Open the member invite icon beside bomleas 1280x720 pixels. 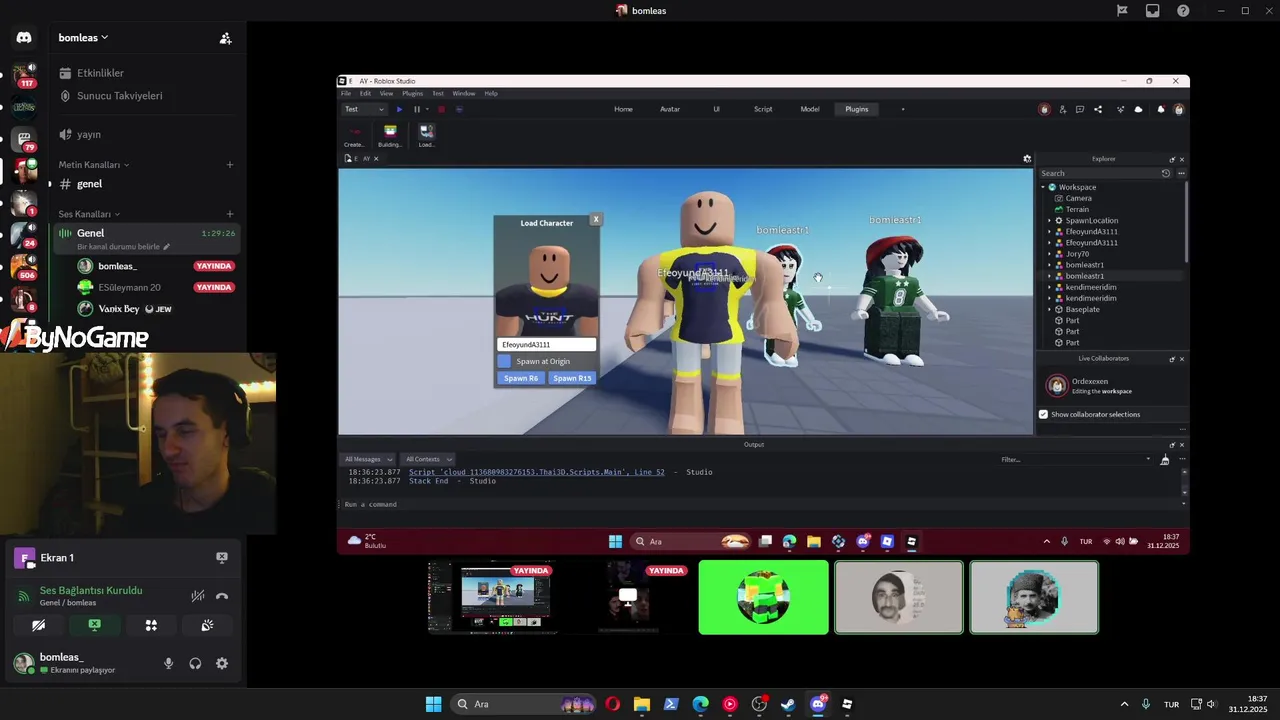tap(225, 38)
